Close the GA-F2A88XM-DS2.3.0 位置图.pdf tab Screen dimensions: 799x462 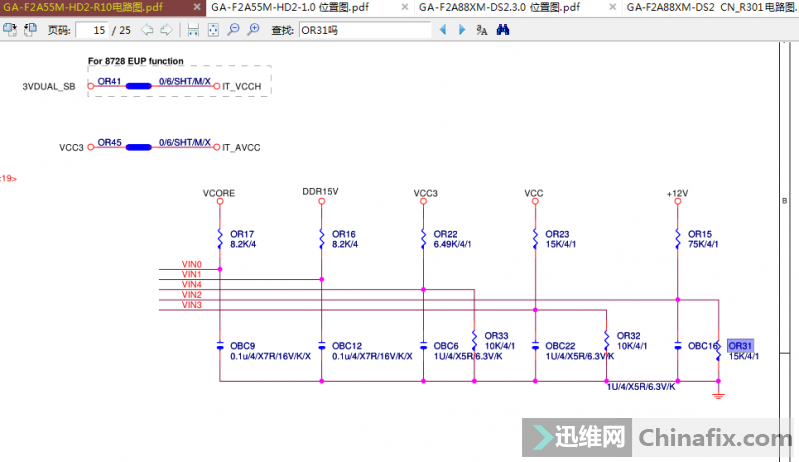coord(612,7)
